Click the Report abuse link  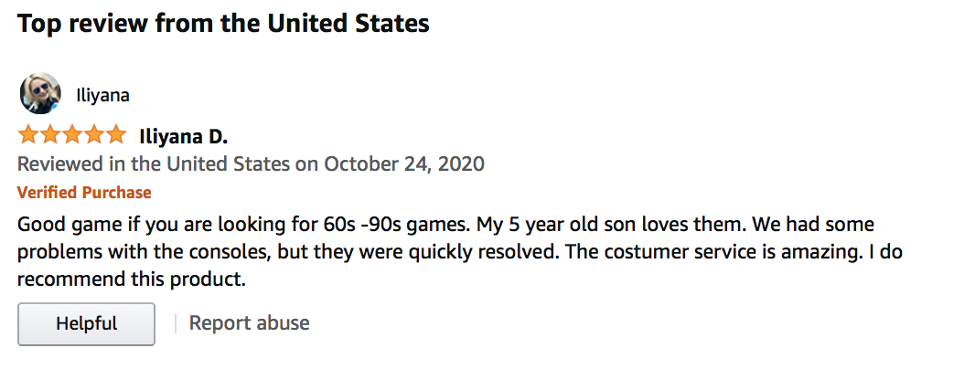pyautogui.click(x=249, y=323)
